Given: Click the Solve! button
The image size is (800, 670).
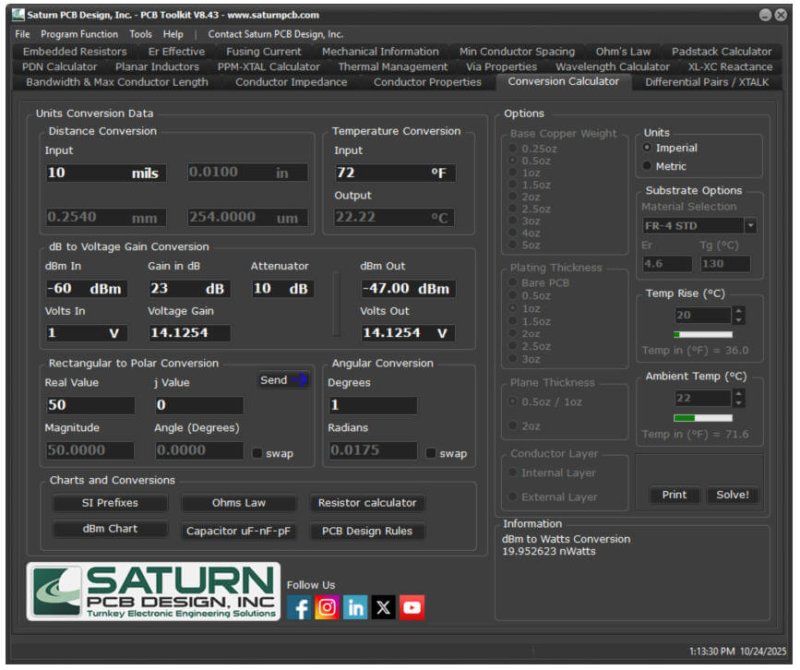Looking at the screenshot, I should [732, 494].
